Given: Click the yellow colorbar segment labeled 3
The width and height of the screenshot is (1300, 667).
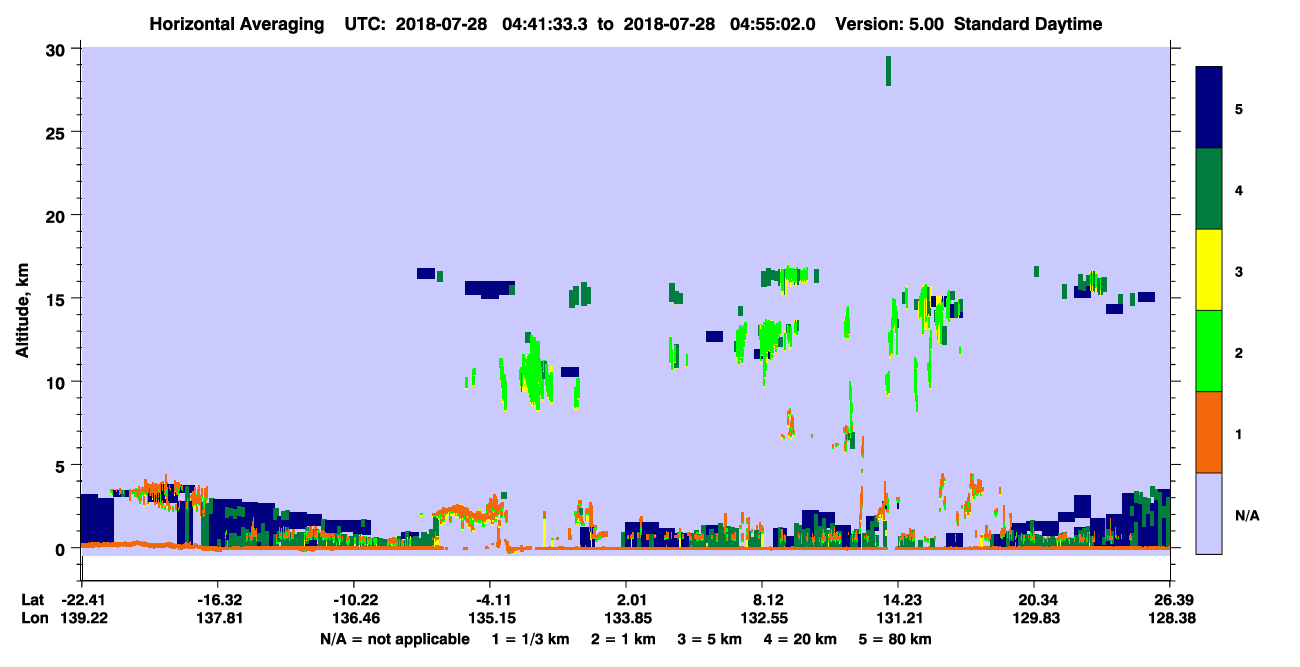Looking at the screenshot, I should point(1209,270).
